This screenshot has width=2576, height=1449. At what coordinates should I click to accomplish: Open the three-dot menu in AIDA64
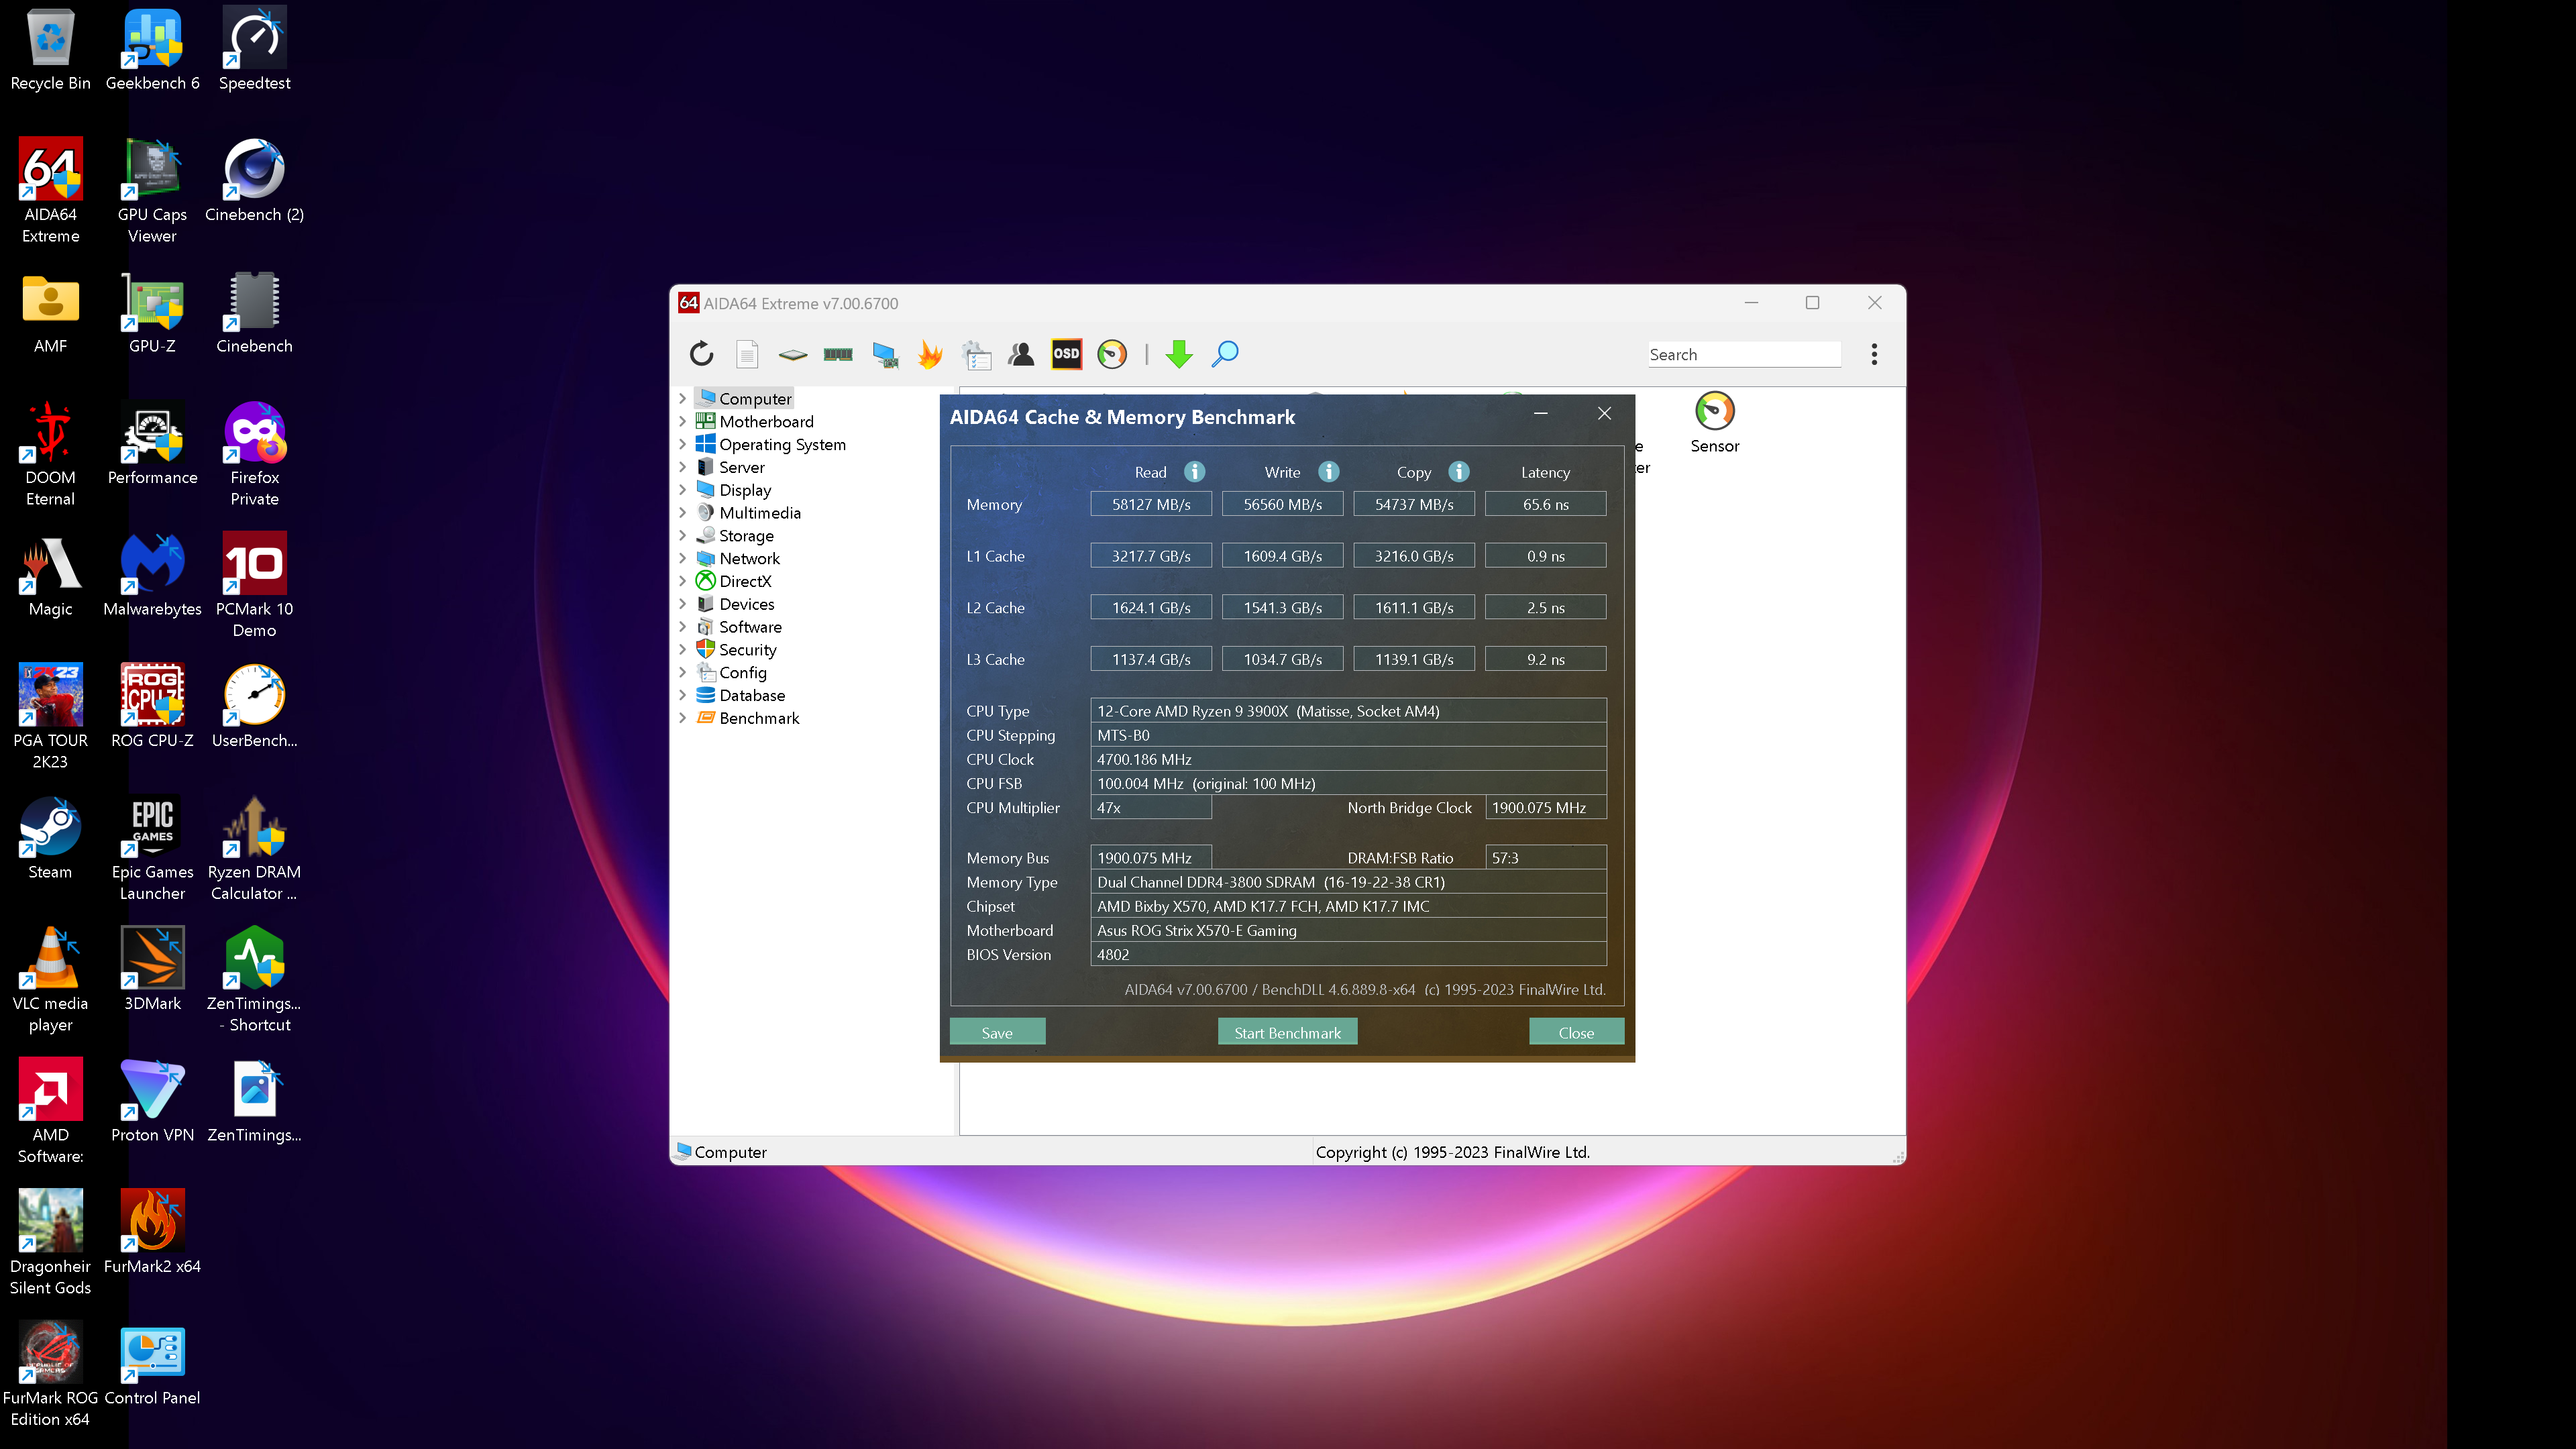coord(1874,354)
